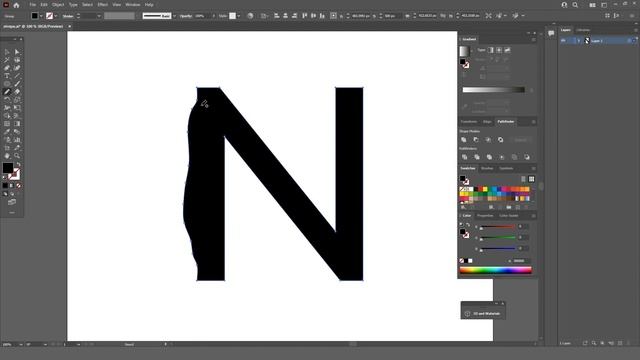Set paint mode to None in toolbar
Image resolution: width=640 pixels, height=360 pixels.
18,186
